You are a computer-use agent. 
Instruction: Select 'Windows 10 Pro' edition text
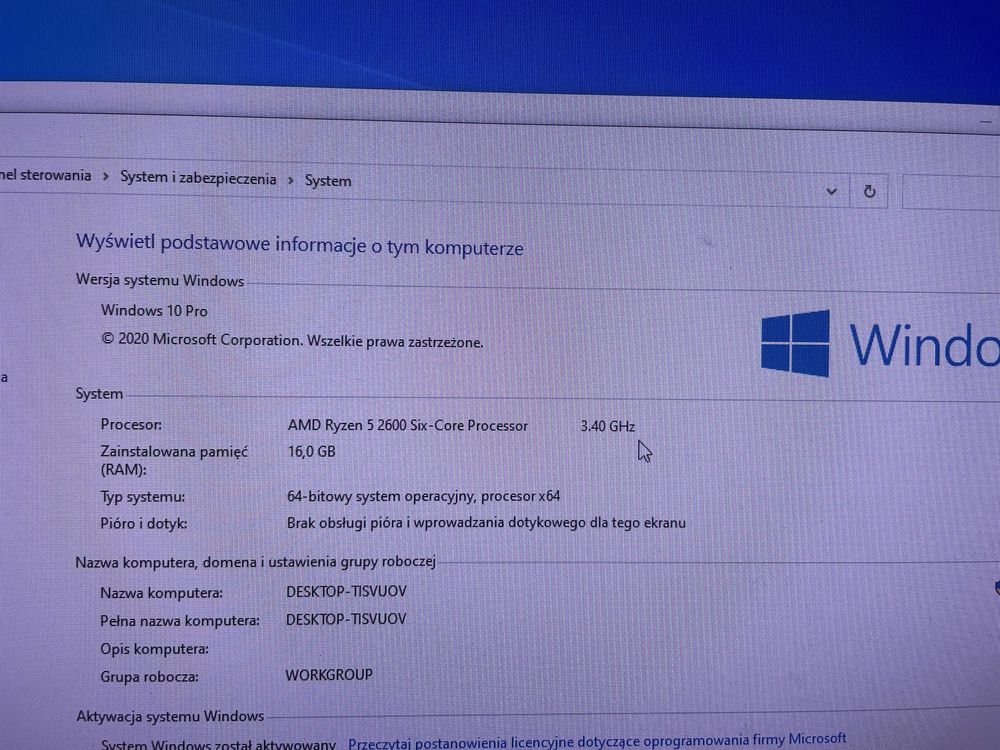point(154,311)
